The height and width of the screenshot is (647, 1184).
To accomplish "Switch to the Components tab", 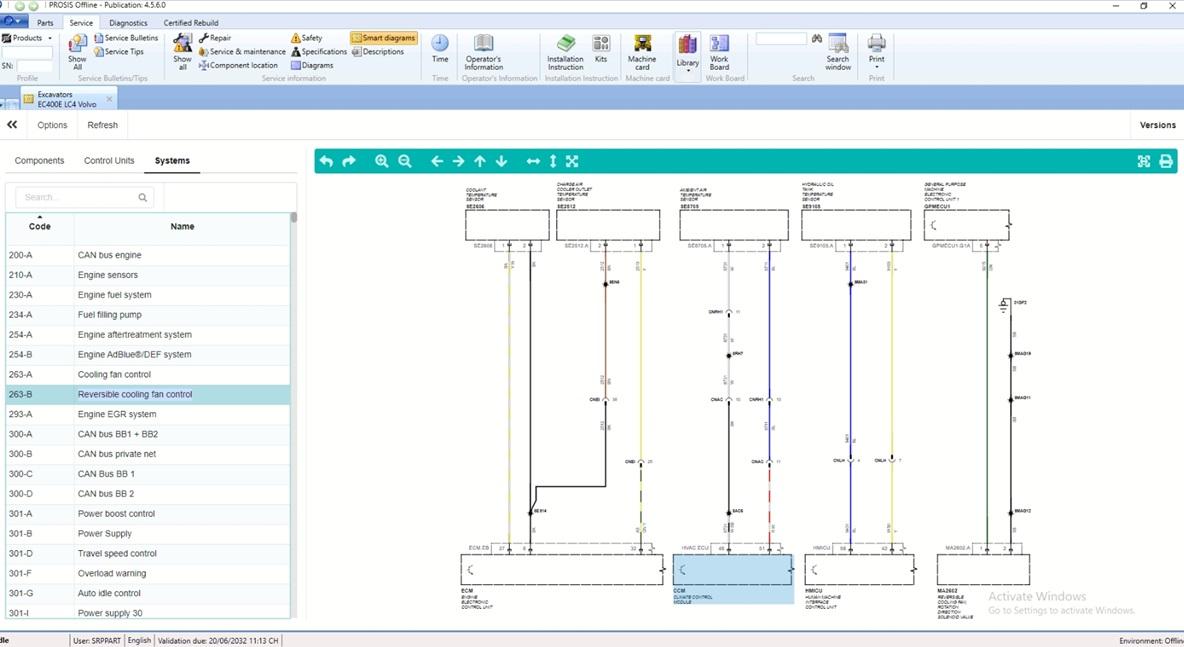I will [x=39, y=161].
